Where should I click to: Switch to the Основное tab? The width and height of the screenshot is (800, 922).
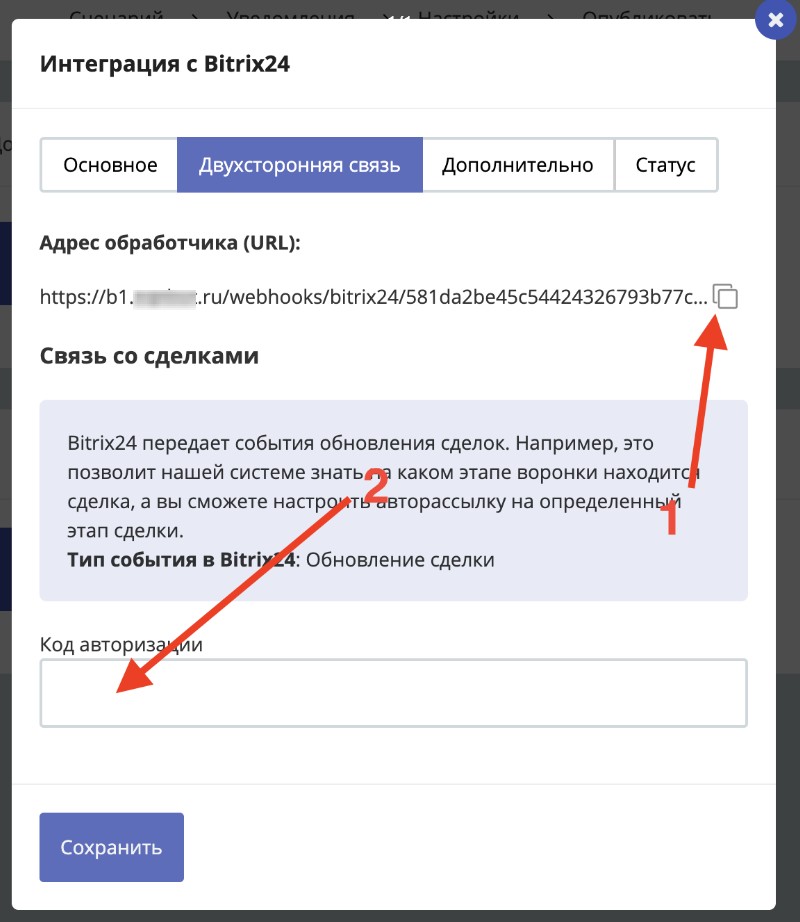110,165
